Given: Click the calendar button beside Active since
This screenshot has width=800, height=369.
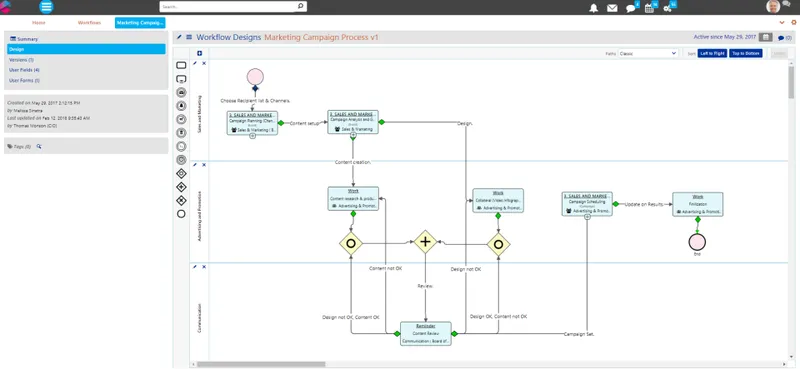Looking at the screenshot, I should click(765, 37).
